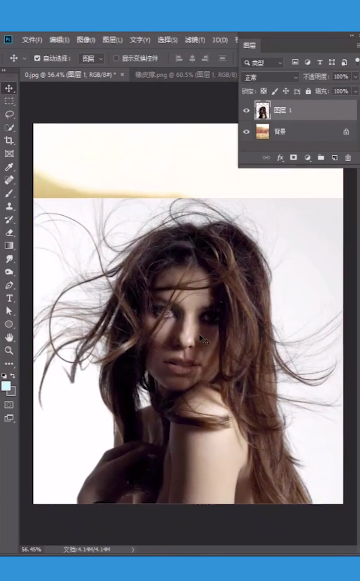Select the Move tool in toolbar
This screenshot has height=581, width=360.
(9, 88)
